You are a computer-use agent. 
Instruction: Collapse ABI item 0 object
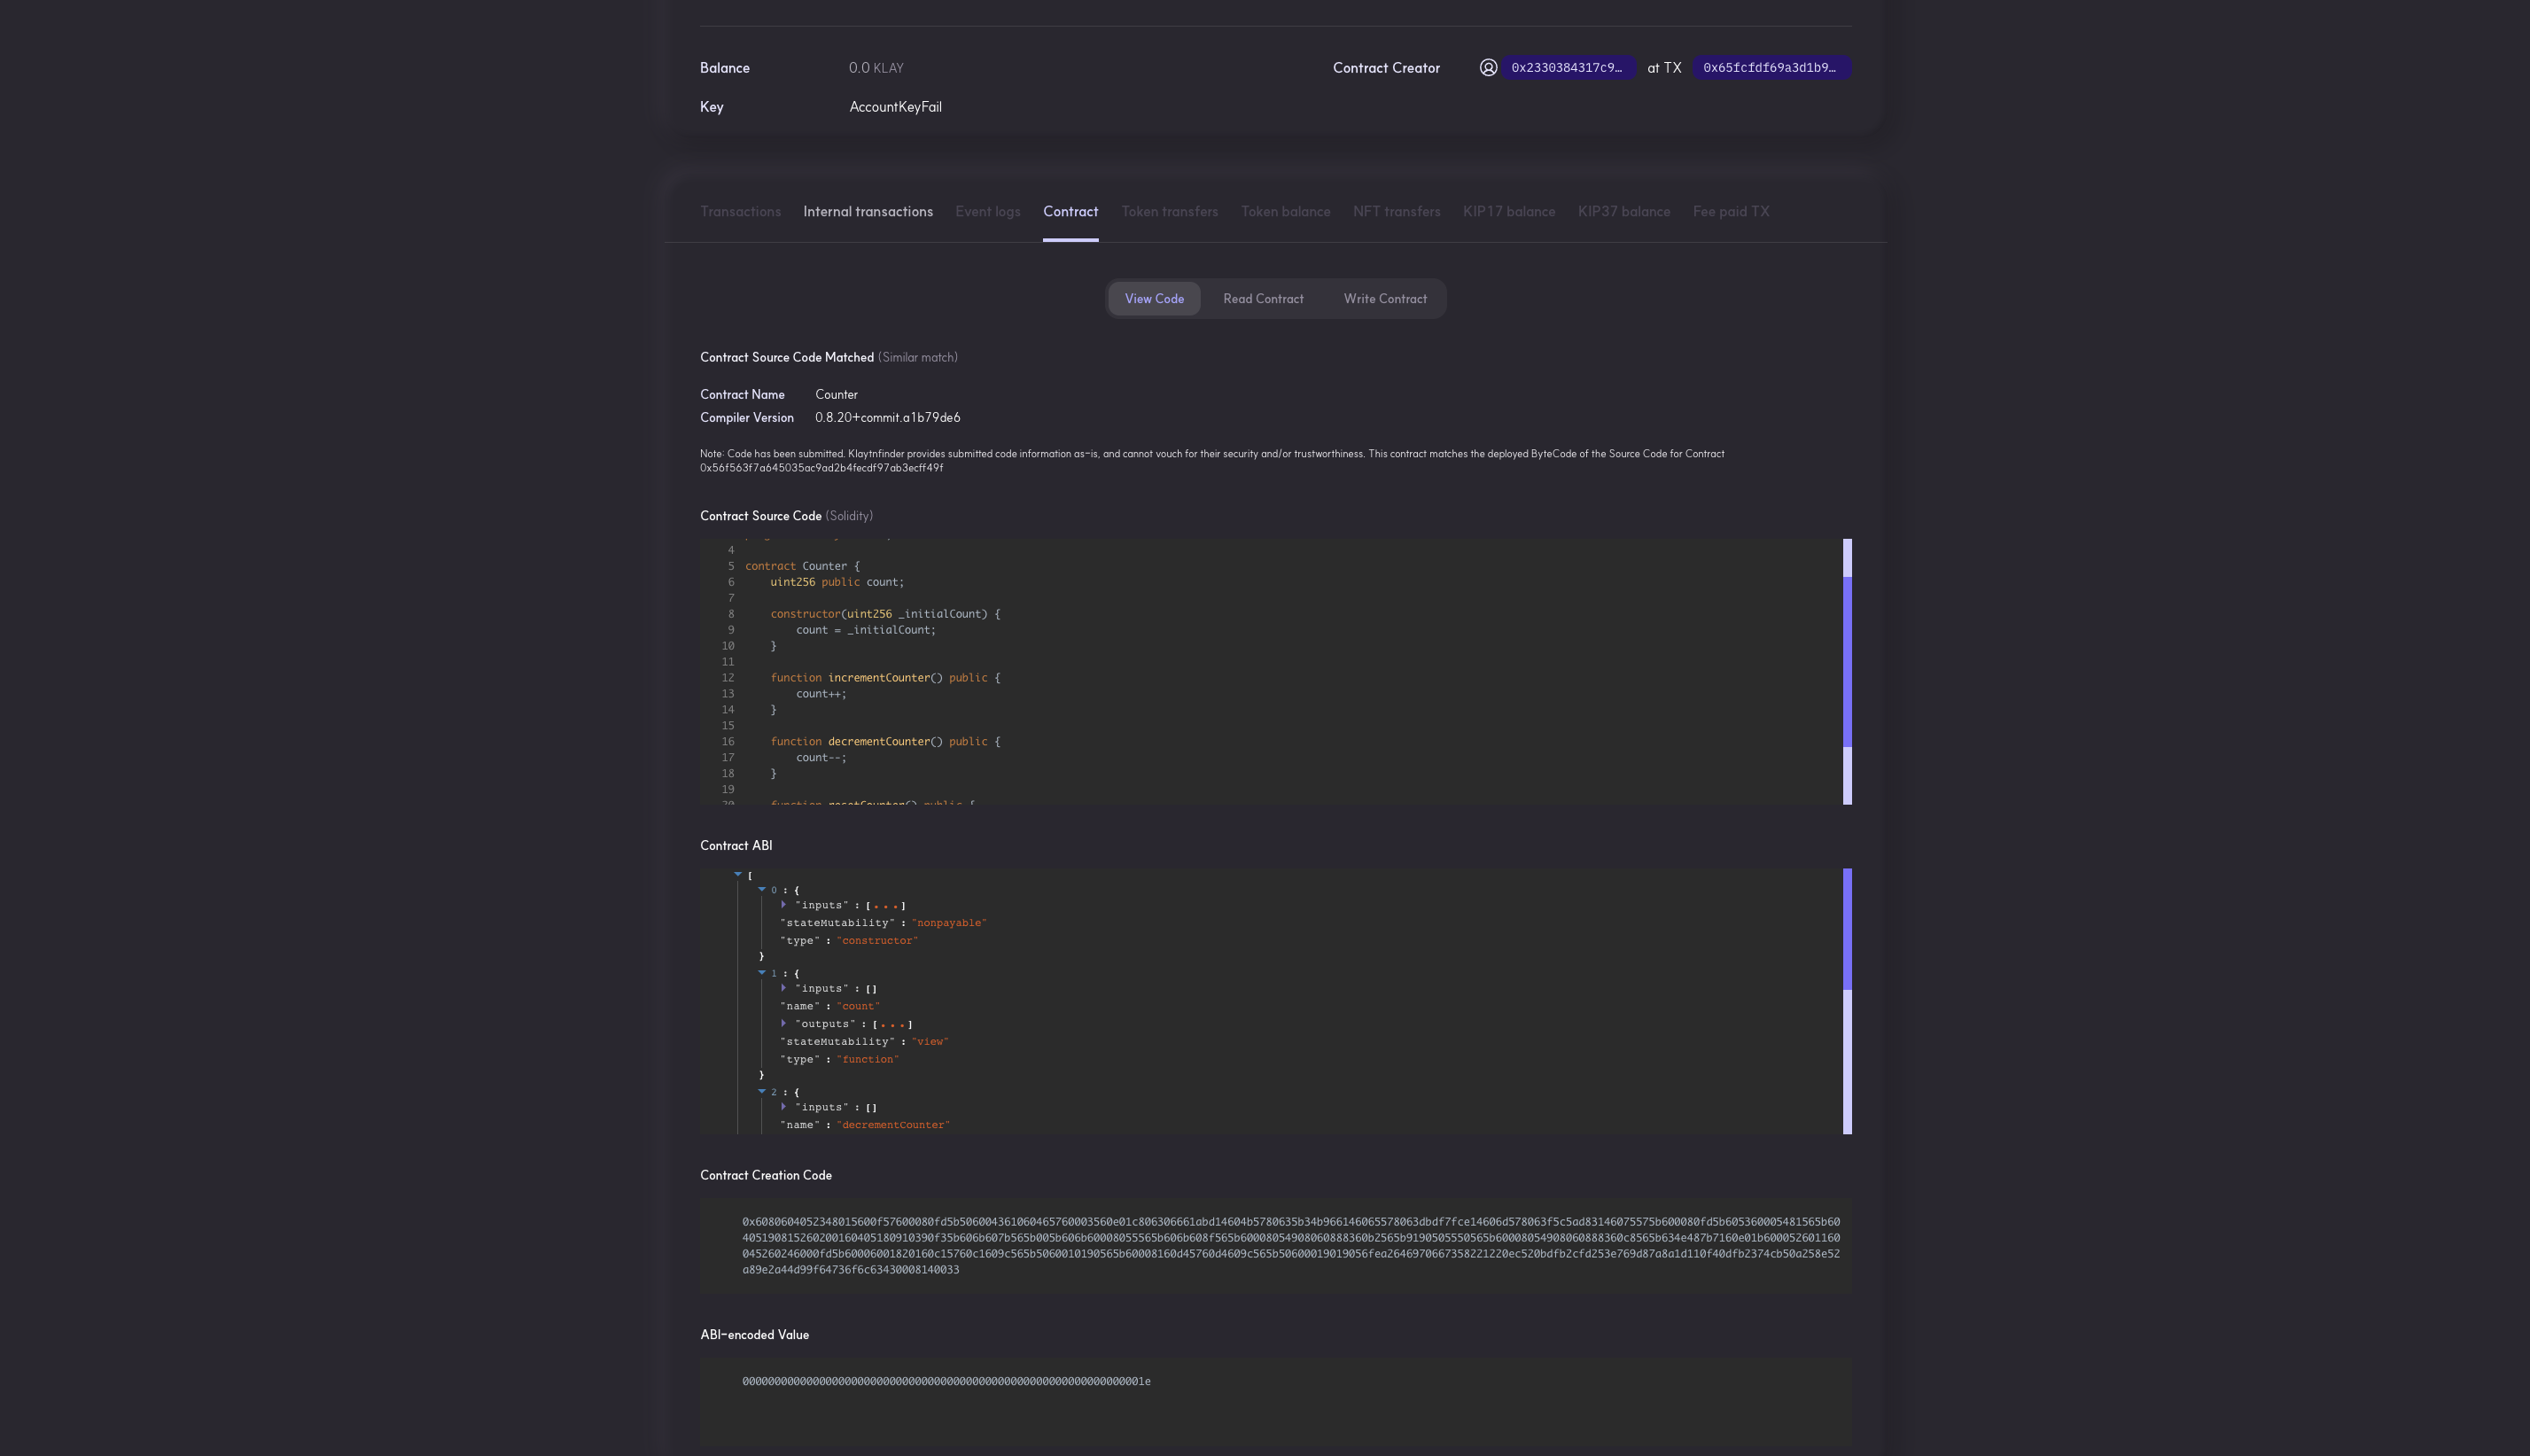click(x=762, y=889)
